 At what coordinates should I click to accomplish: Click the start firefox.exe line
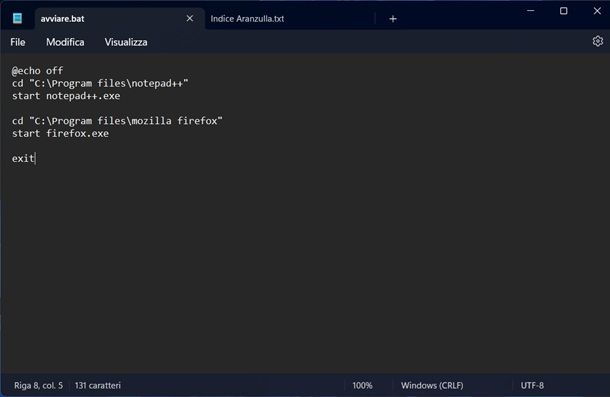click(60, 133)
